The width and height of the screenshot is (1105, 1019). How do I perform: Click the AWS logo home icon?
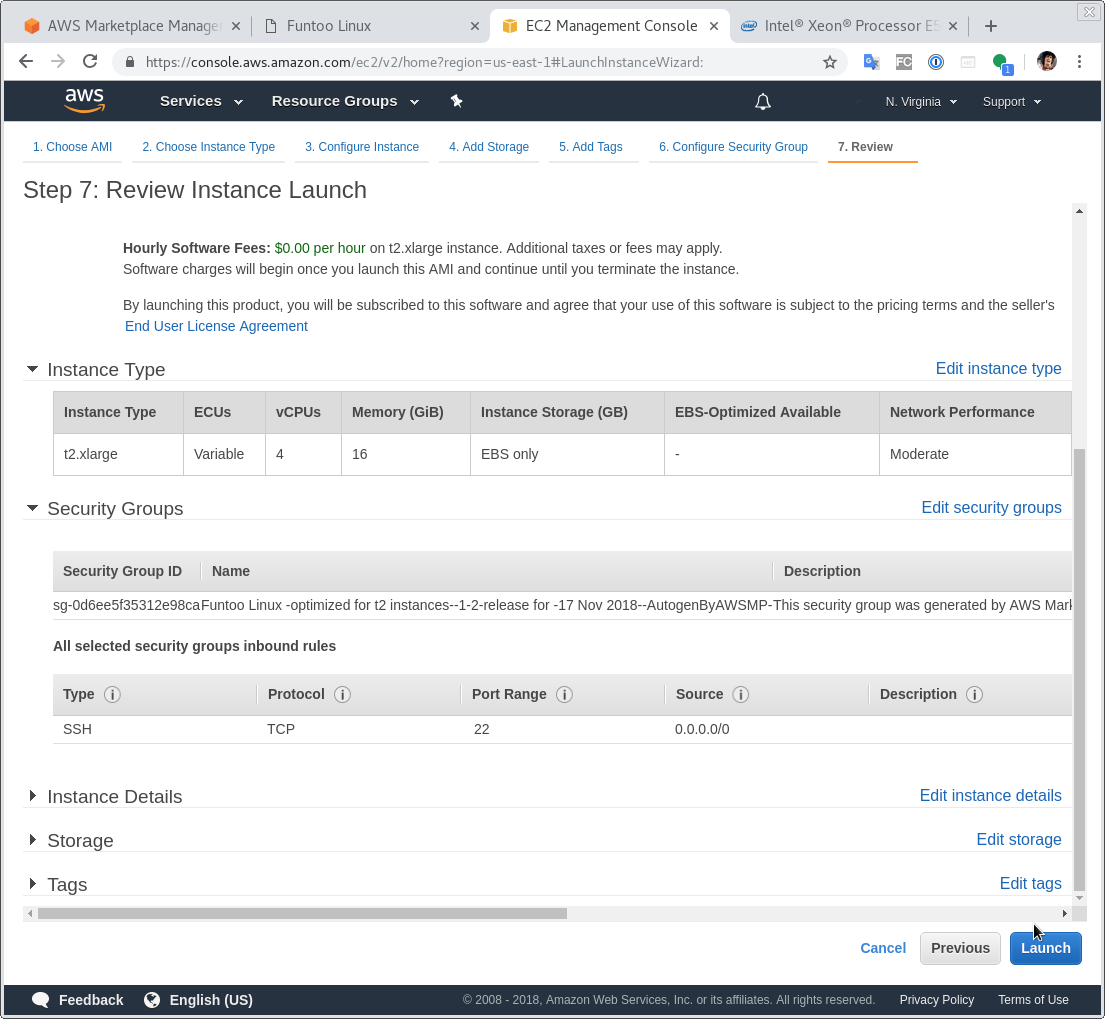point(85,101)
